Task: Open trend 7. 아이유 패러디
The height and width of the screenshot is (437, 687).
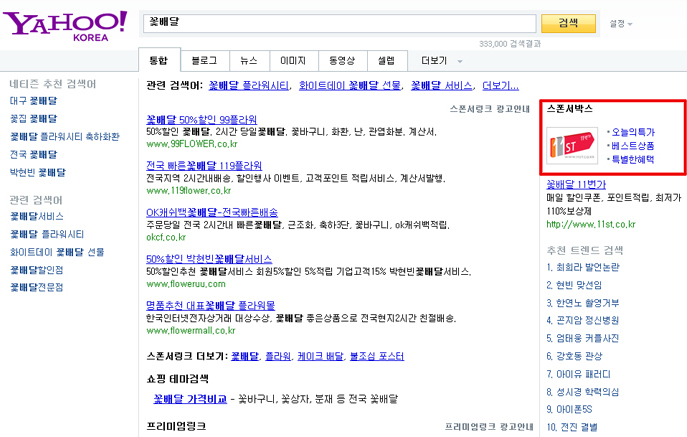Action: pyautogui.click(x=578, y=374)
